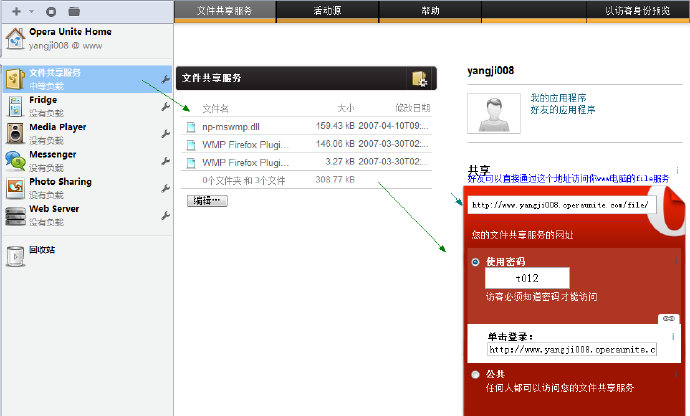Click the 以访客身份预览 tab
This screenshot has width=690, height=416.
coord(638,11)
